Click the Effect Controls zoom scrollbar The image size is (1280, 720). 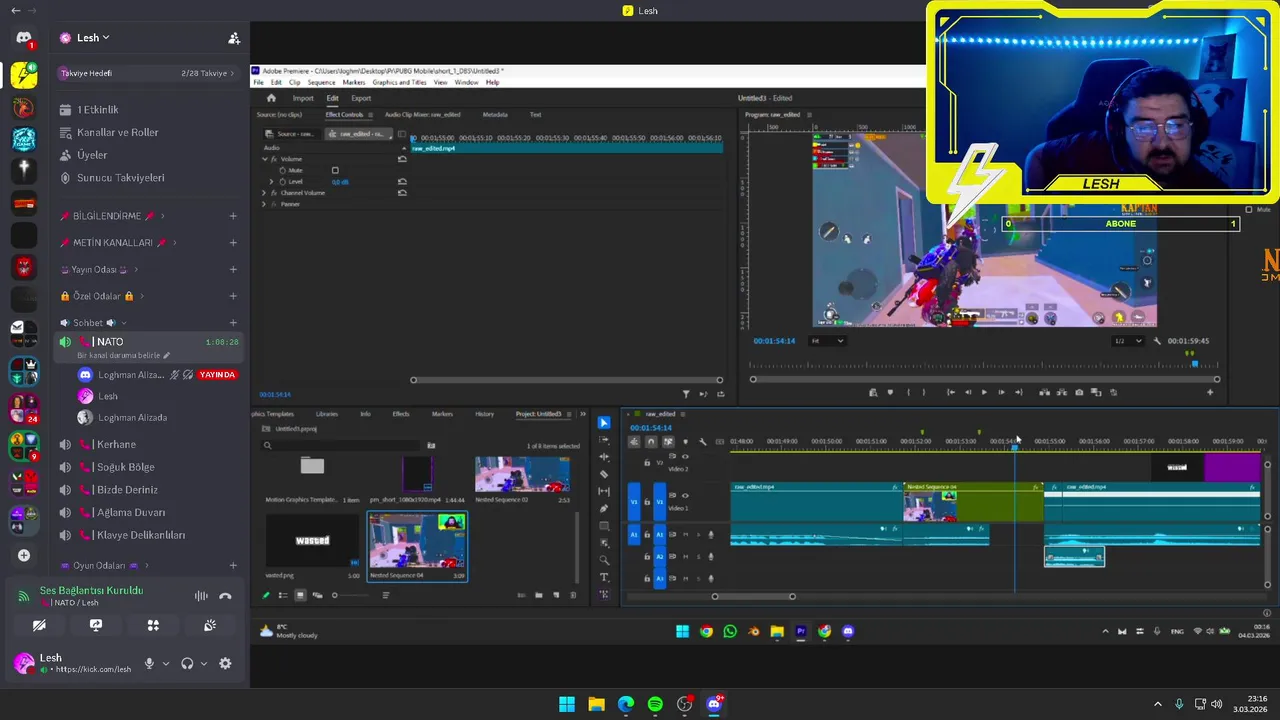pyautogui.click(x=566, y=380)
